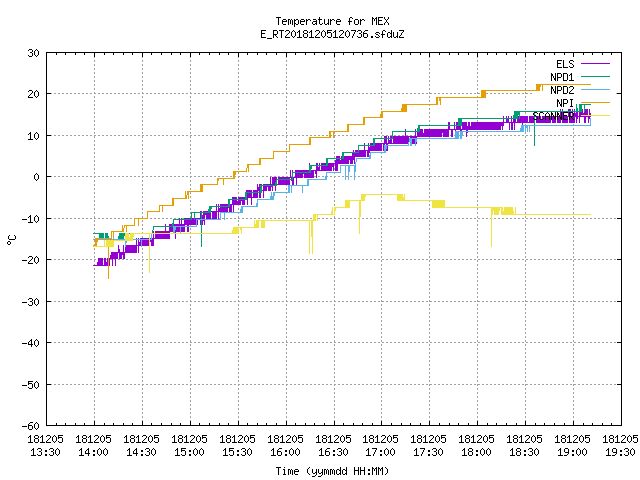Screen dimensions: 640x480
Task: Click the x-axis label 181205 16:30
Action: [x=333, y=445]
